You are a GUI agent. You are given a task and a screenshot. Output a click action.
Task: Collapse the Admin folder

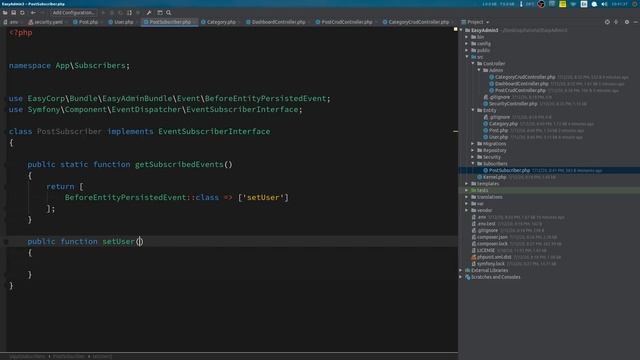[x=480, y=70]
